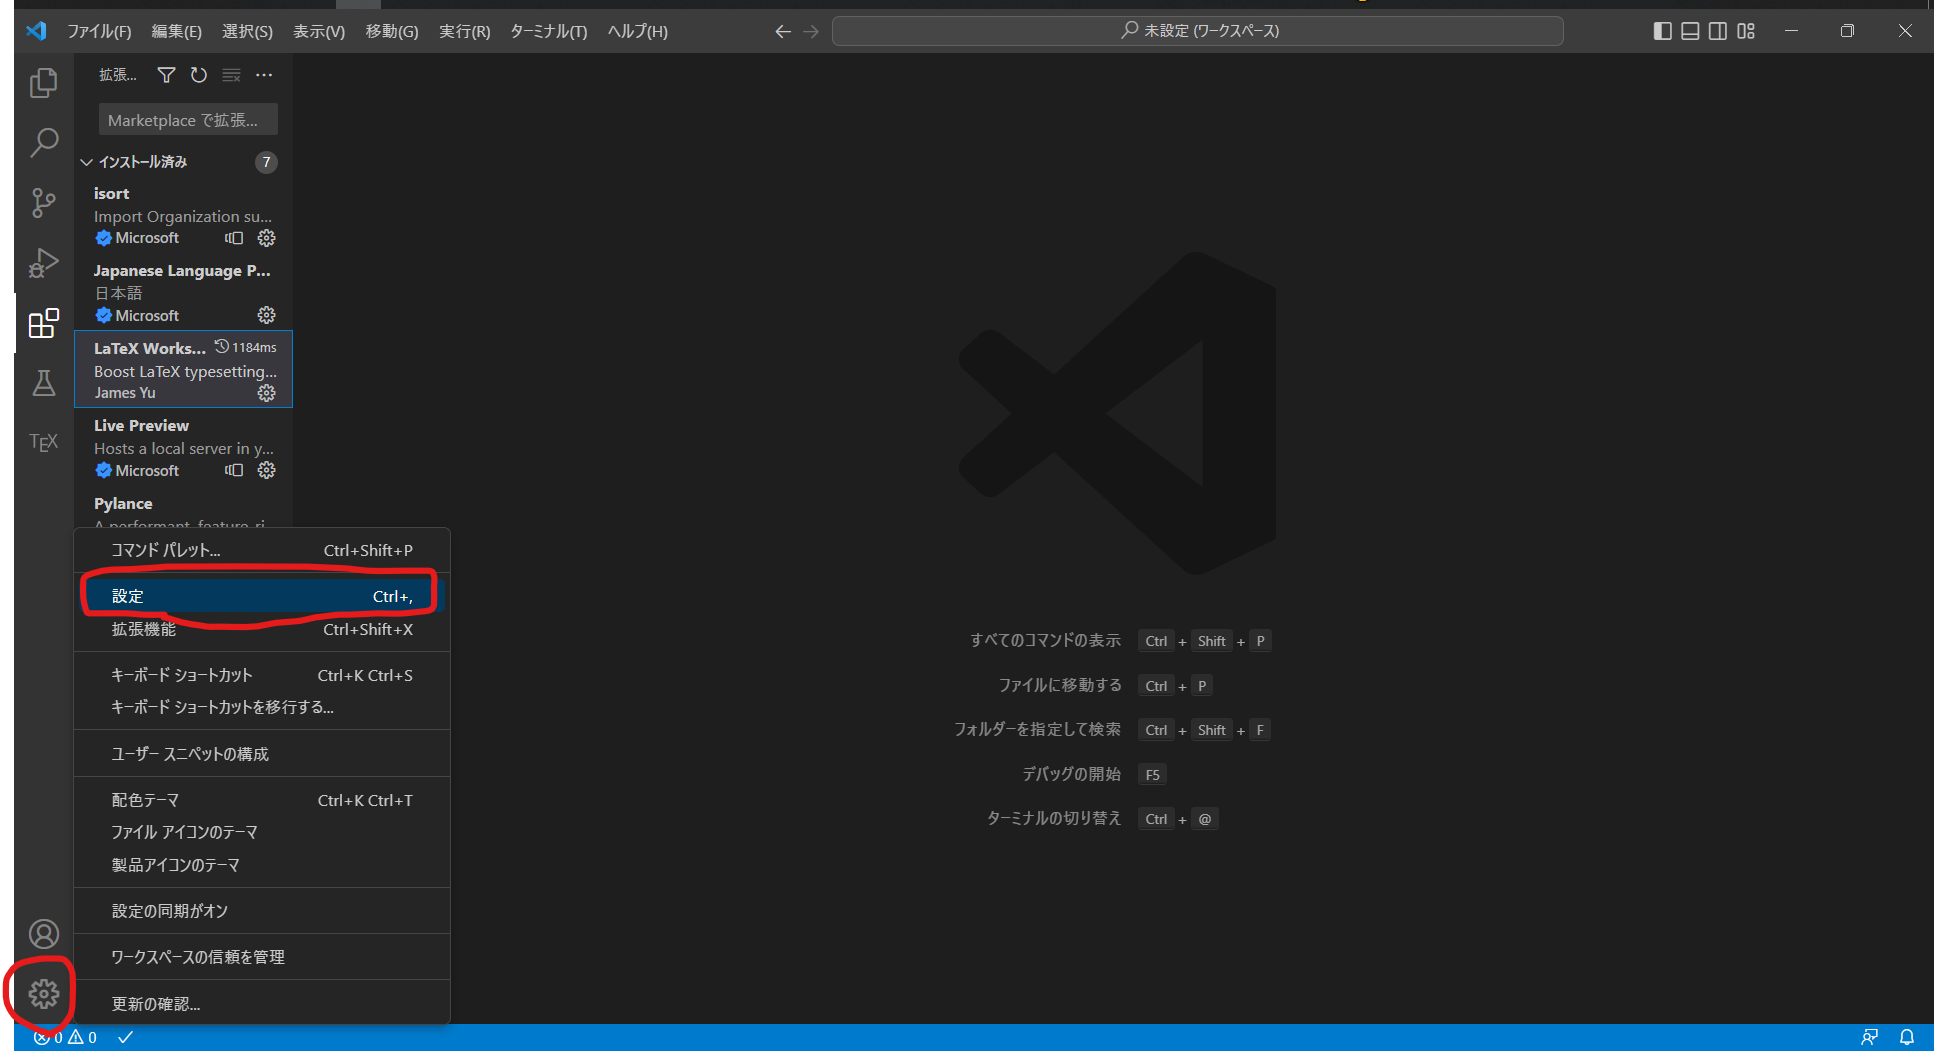Open the Explorer view icon
This screenshot has width=1934, height=1051.
point(44,83)
